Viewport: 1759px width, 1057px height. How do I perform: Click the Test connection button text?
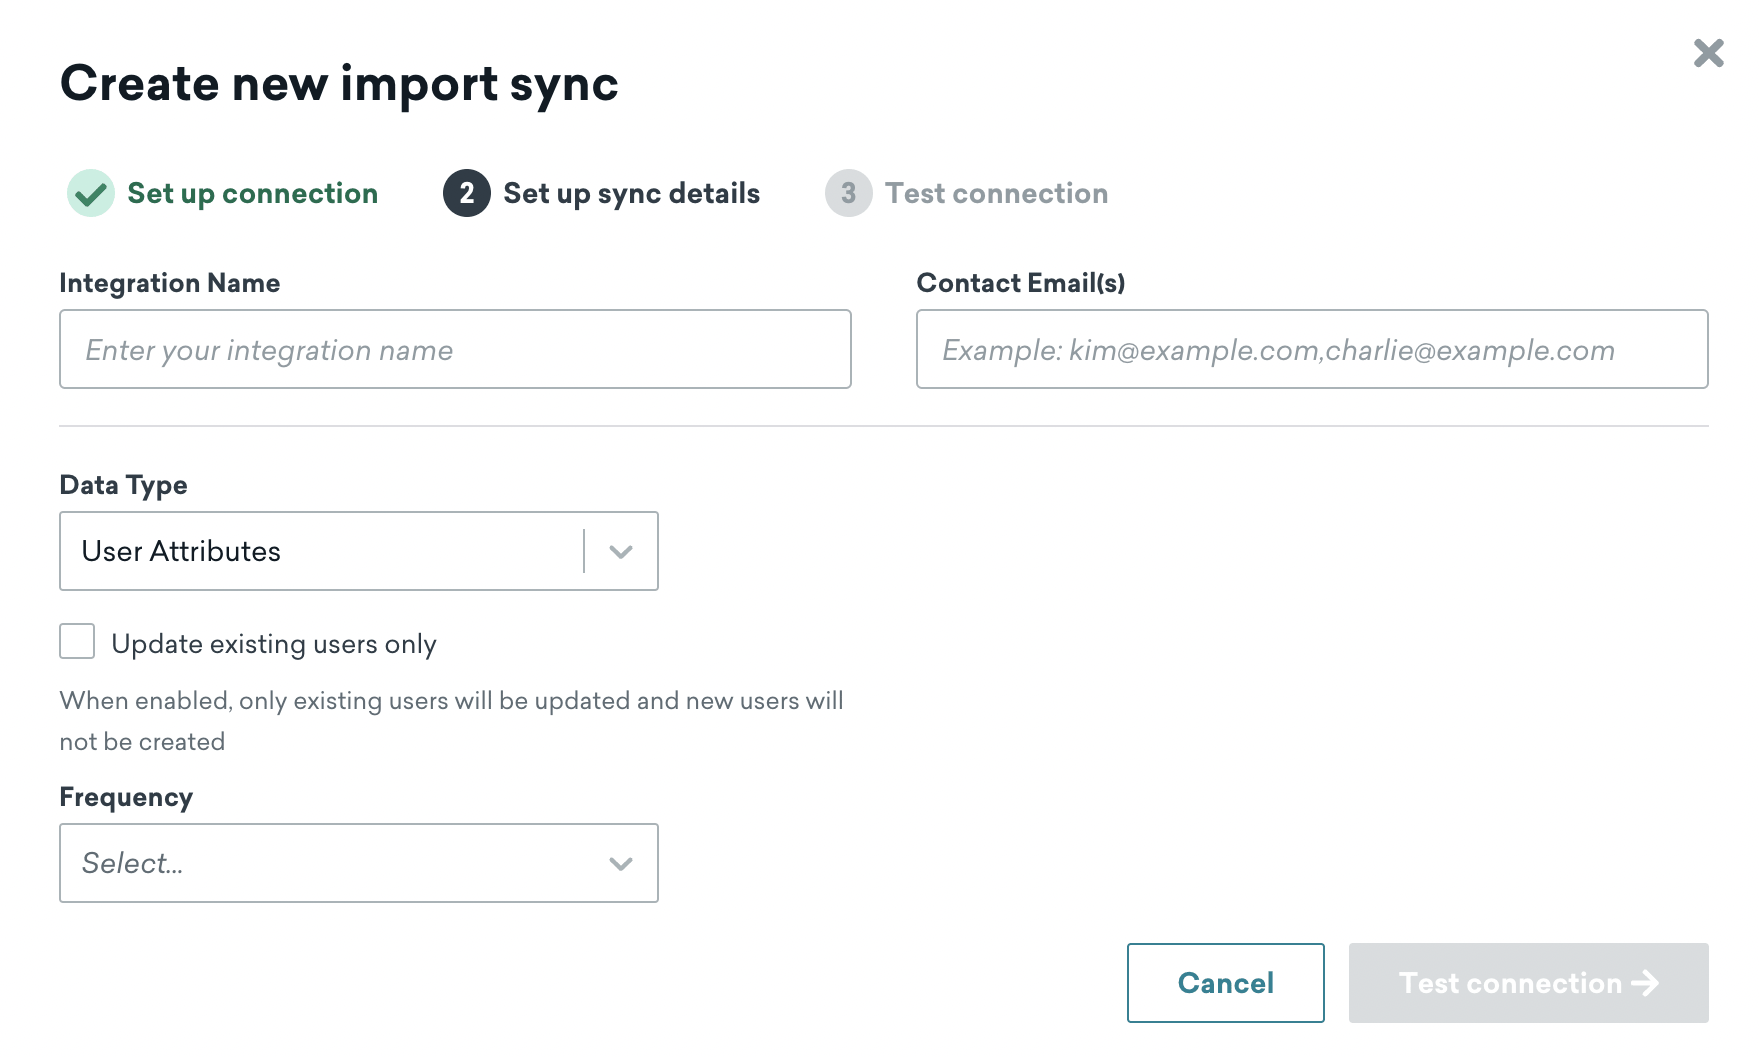1510,983
